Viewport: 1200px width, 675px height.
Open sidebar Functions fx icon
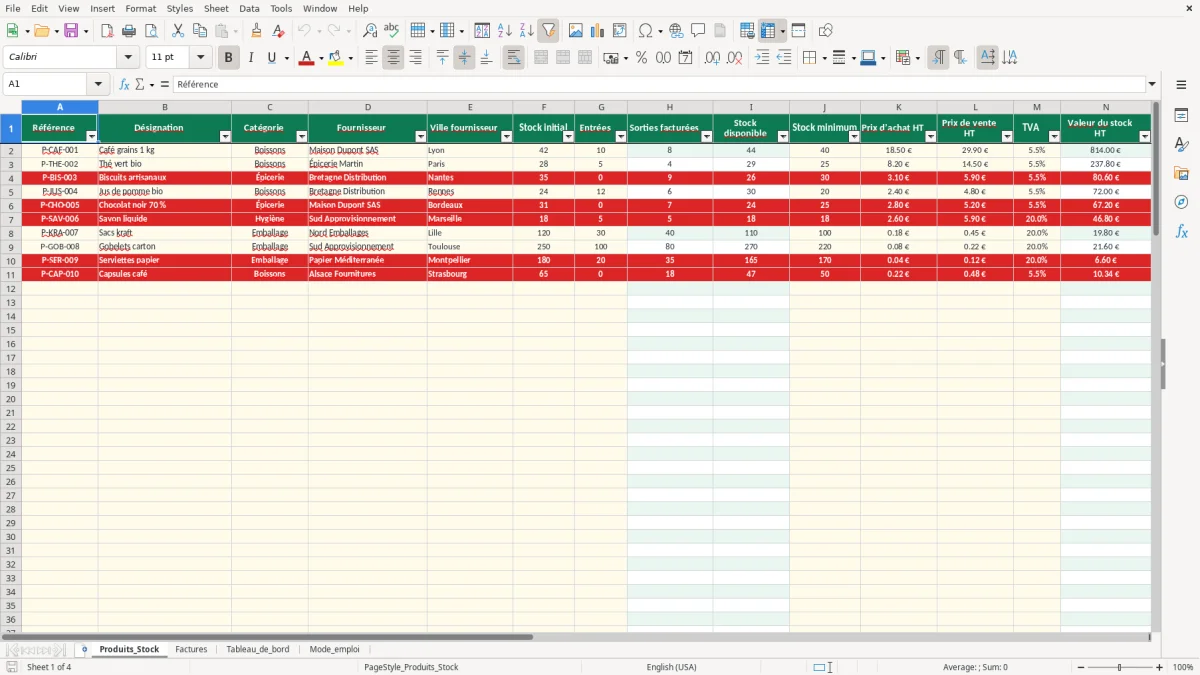pos(1181,231)
